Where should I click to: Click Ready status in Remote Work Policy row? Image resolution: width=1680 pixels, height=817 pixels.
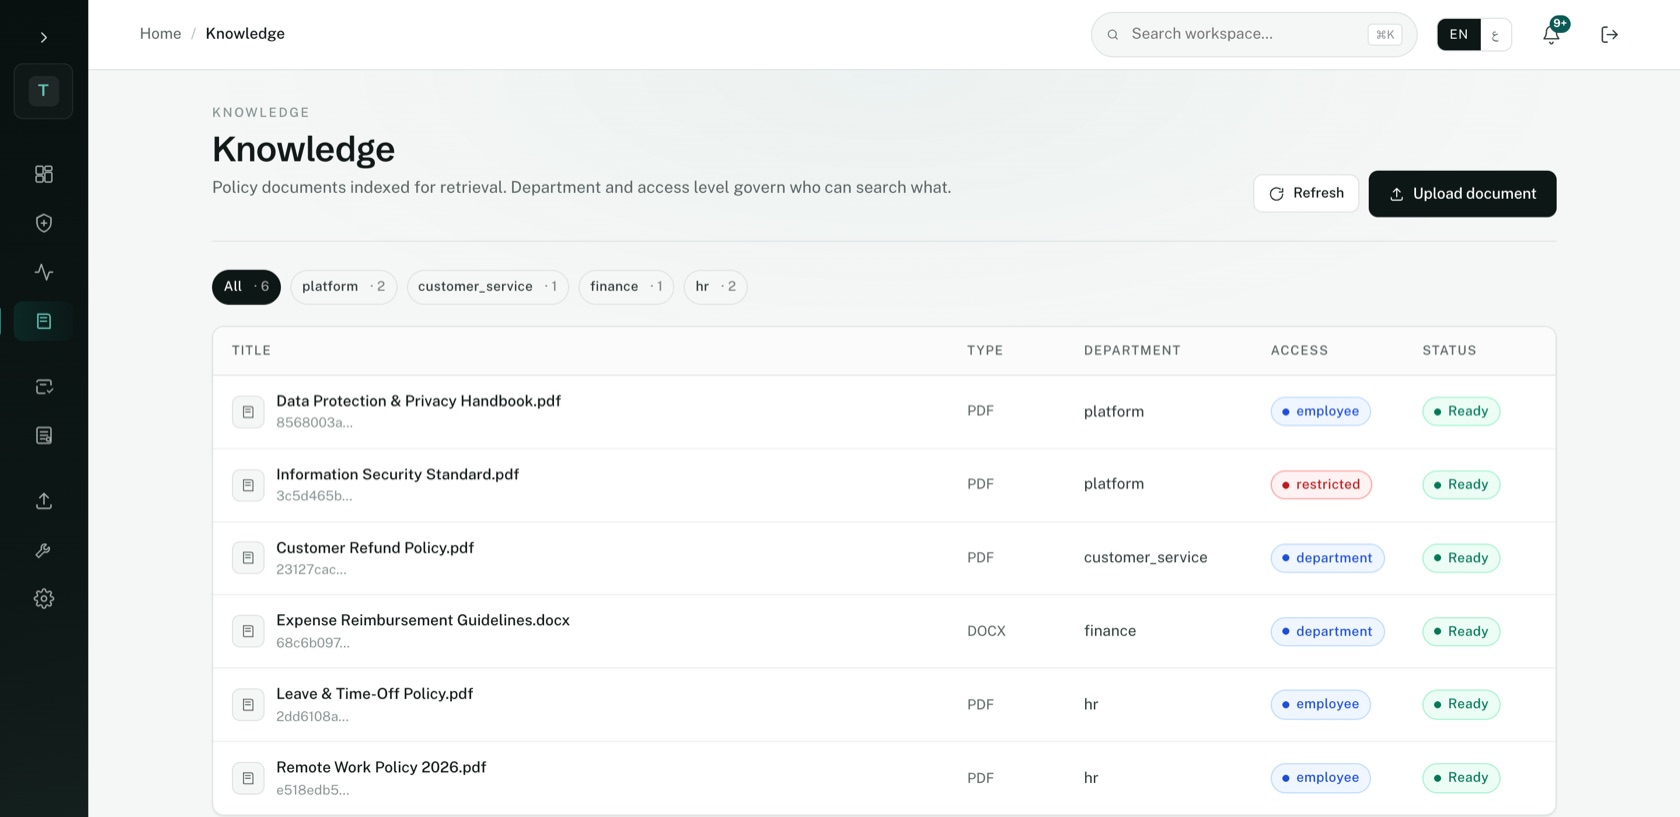1461,778
